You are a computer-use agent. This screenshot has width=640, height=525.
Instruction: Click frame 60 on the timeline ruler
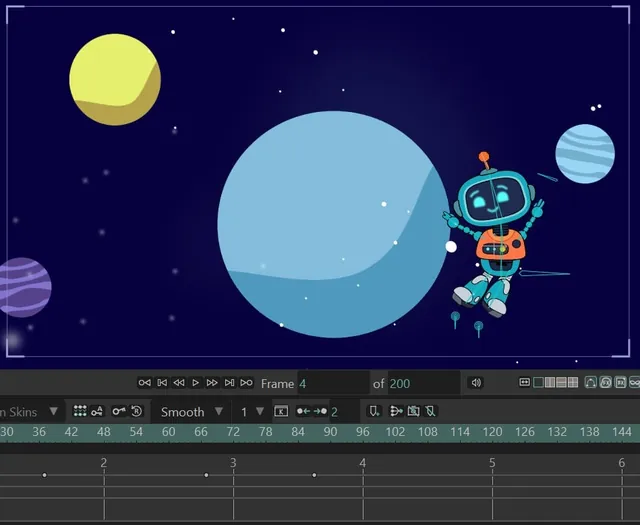point(169,432)
